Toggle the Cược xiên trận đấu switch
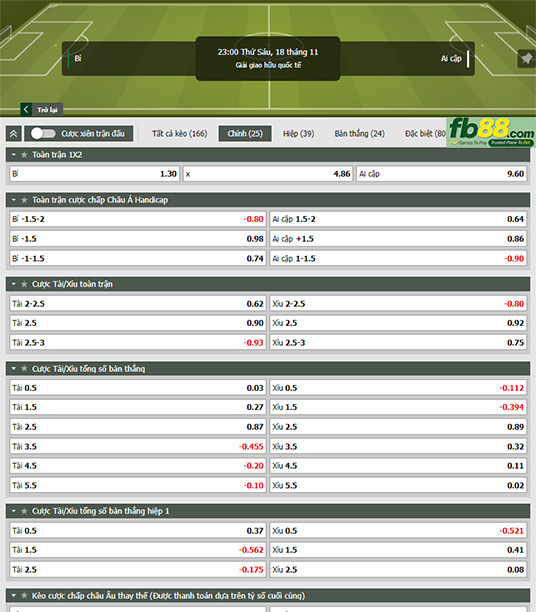Screen dimensions: 536x612 coord(43,133)
